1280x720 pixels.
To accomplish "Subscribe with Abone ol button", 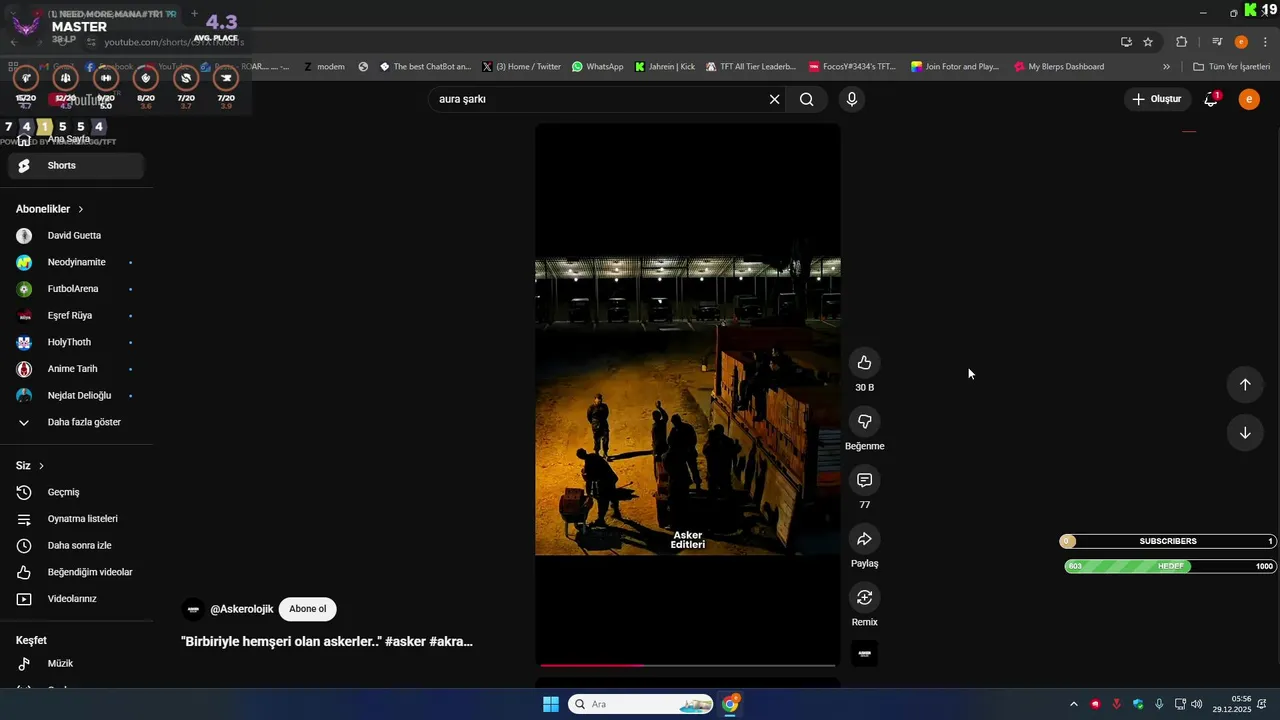I will pyautogui.click(x=308, y=609).
